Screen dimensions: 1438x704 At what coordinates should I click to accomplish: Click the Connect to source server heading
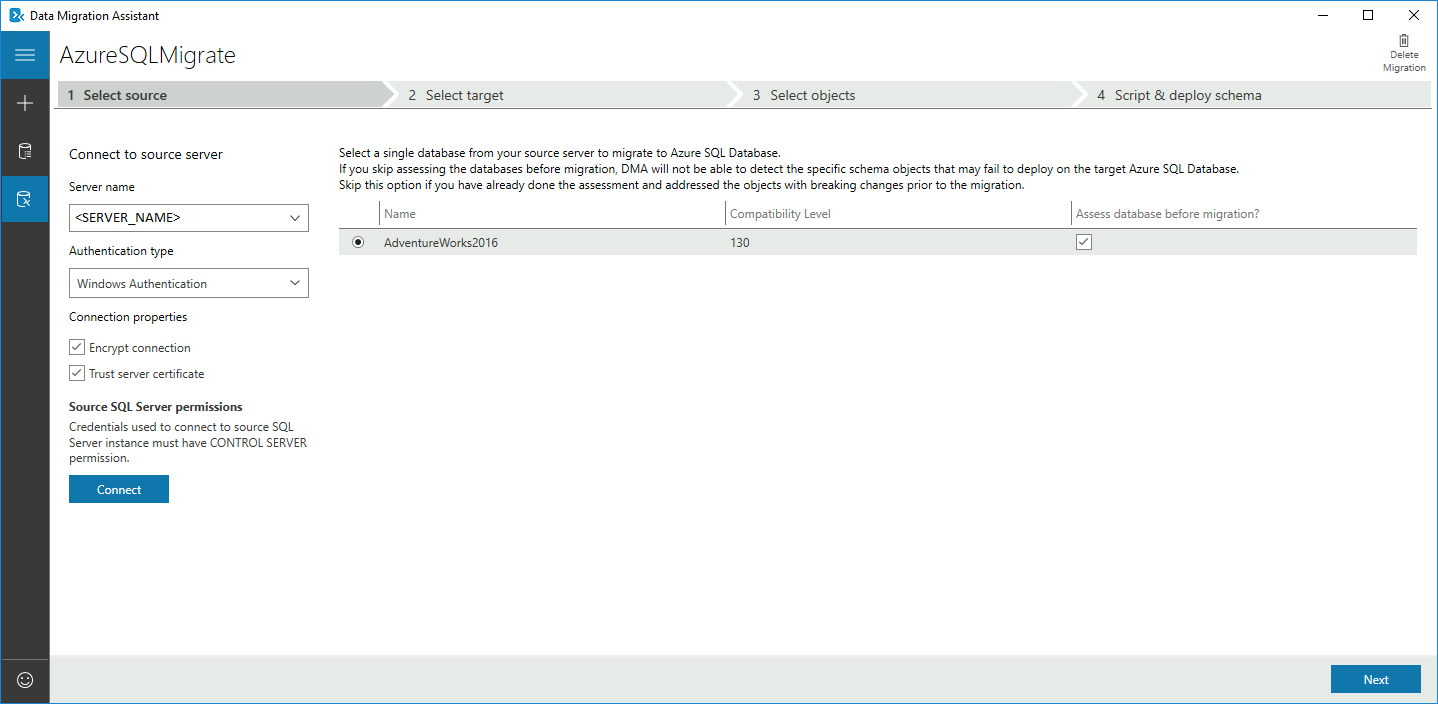tap(146, 154)
